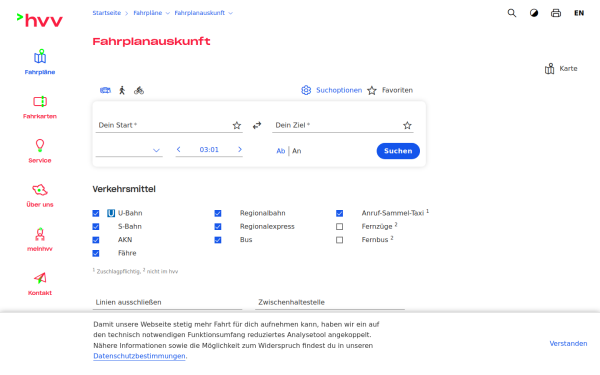The height and width of the screenshot is (375, 600).
Task: Open Favoriten star list
Action: pyautogui.click(x=390, y=90)
